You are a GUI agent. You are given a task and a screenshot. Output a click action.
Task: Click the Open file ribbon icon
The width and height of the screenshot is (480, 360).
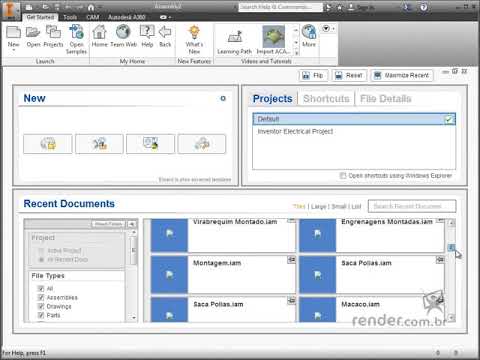(33, 33)
